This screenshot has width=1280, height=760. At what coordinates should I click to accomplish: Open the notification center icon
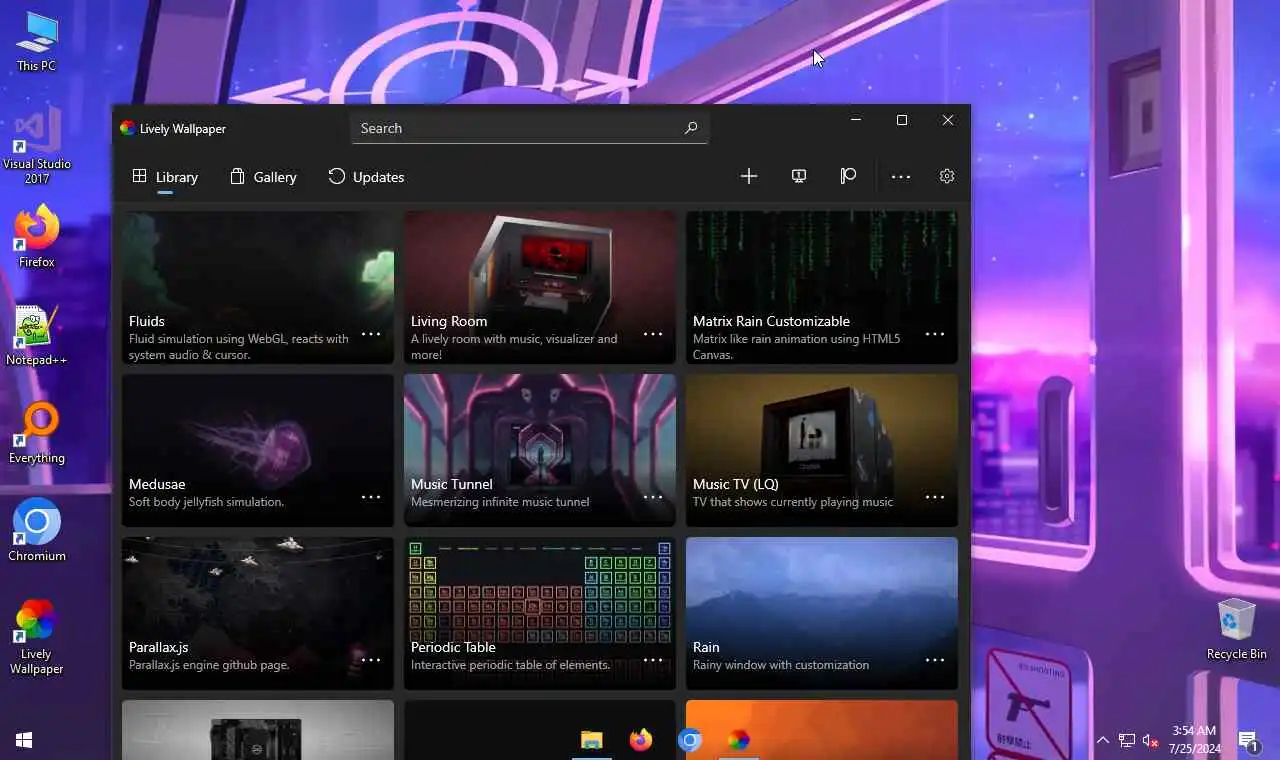pyautogui.click(x=1248, y=740)
